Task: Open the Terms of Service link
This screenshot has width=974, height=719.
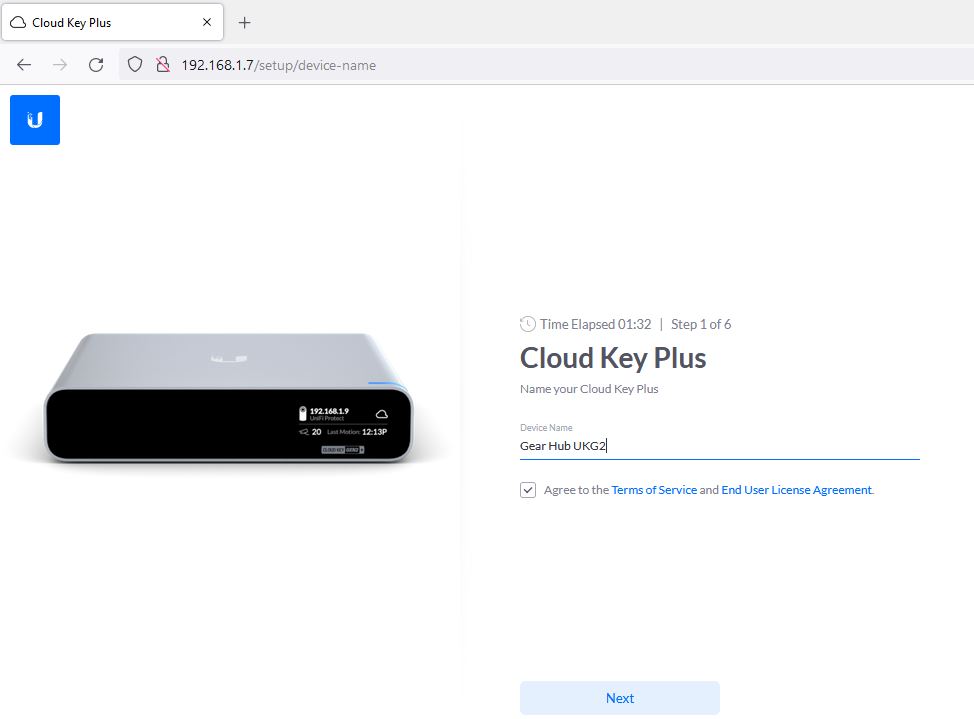Action: point(654,490)
